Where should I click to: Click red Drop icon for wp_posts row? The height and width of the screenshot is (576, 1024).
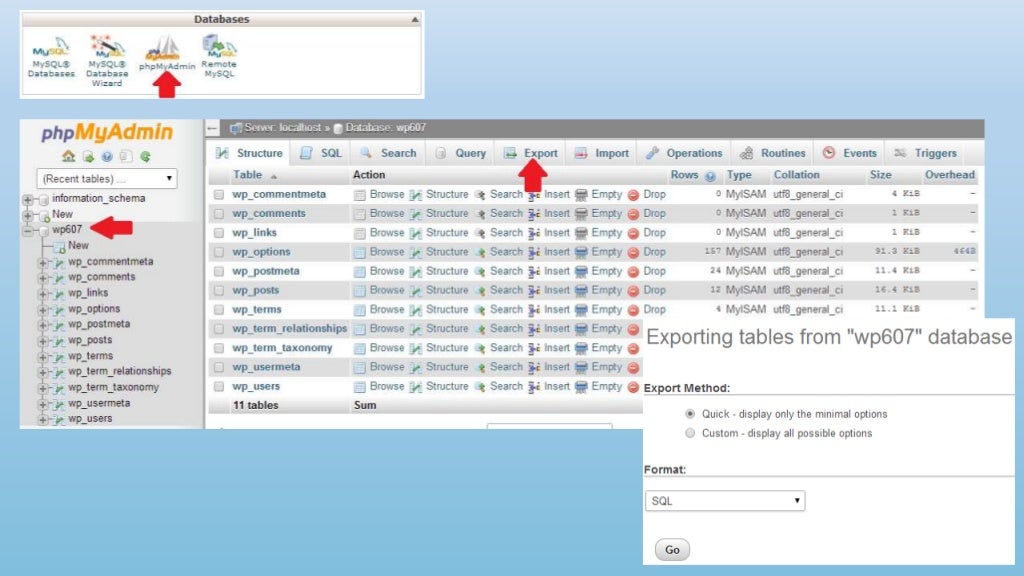pos(633,291)
